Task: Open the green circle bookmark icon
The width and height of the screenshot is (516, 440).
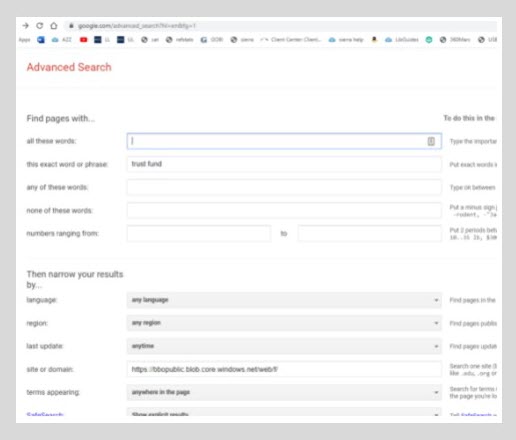Action: pos(429,40)
